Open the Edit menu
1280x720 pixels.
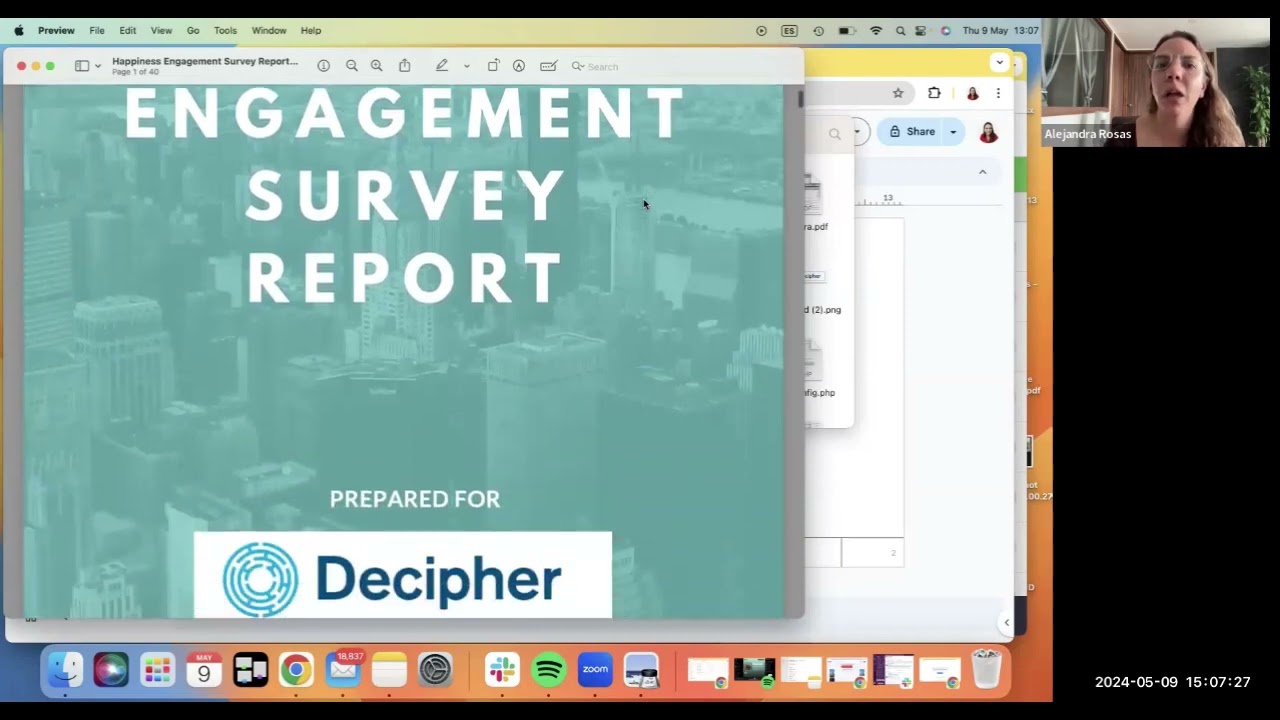128,31
